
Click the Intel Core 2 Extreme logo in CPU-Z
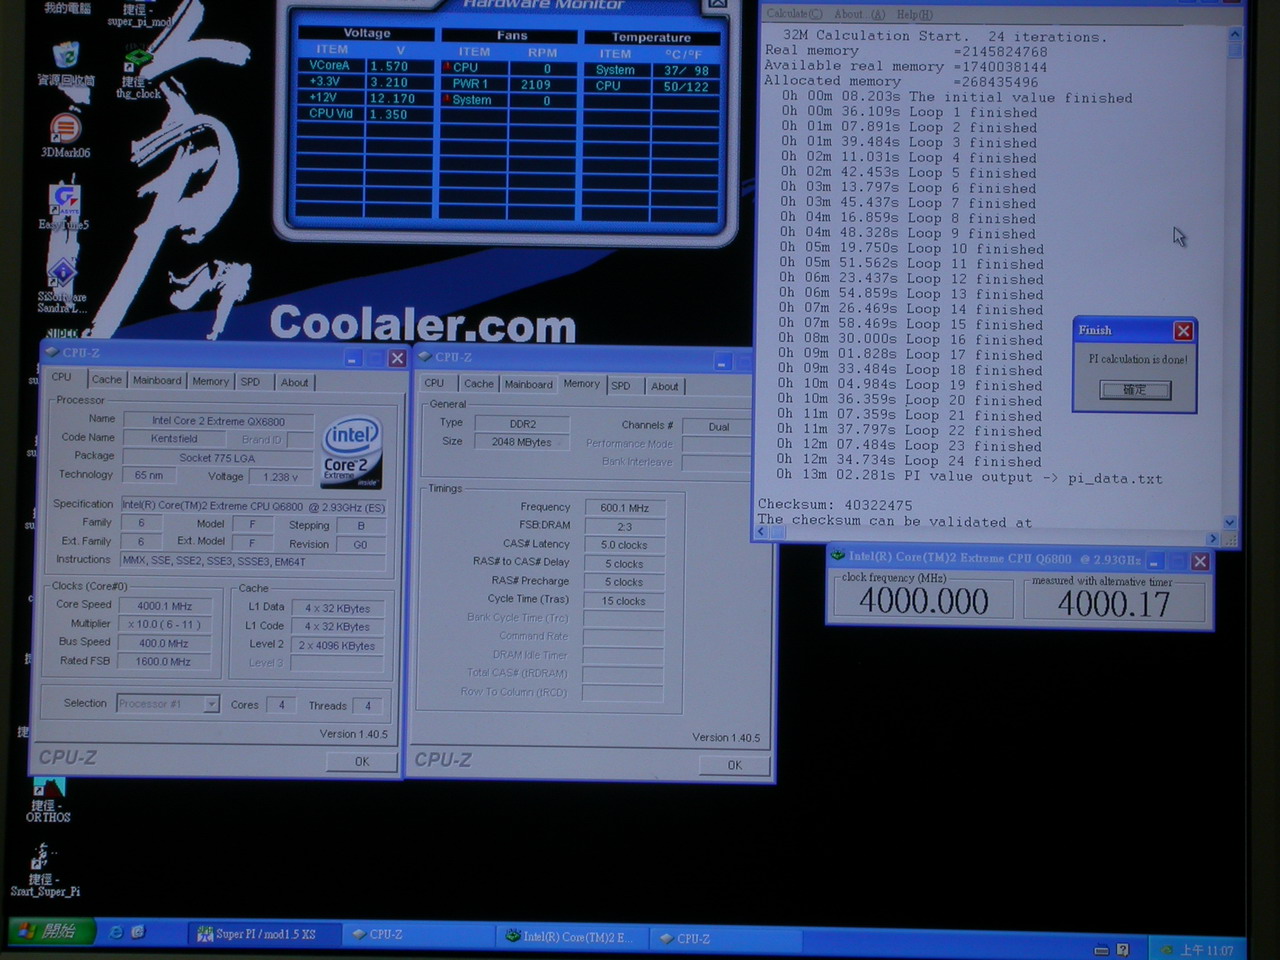(x=352, y=452)
